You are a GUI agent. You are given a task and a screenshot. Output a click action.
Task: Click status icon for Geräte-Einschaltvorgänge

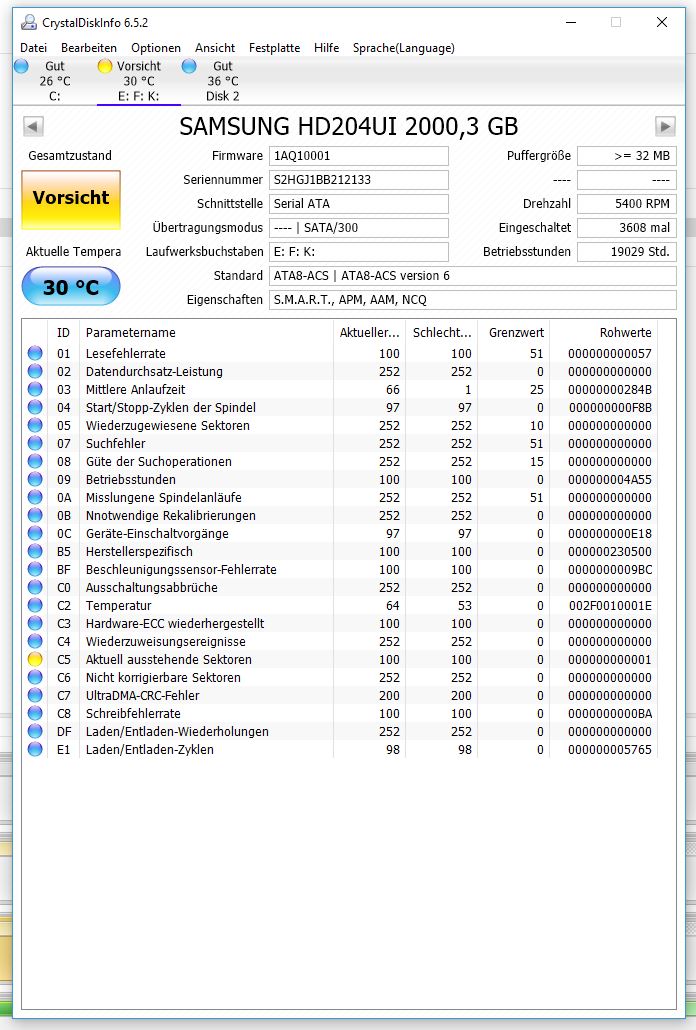[35, 533]
